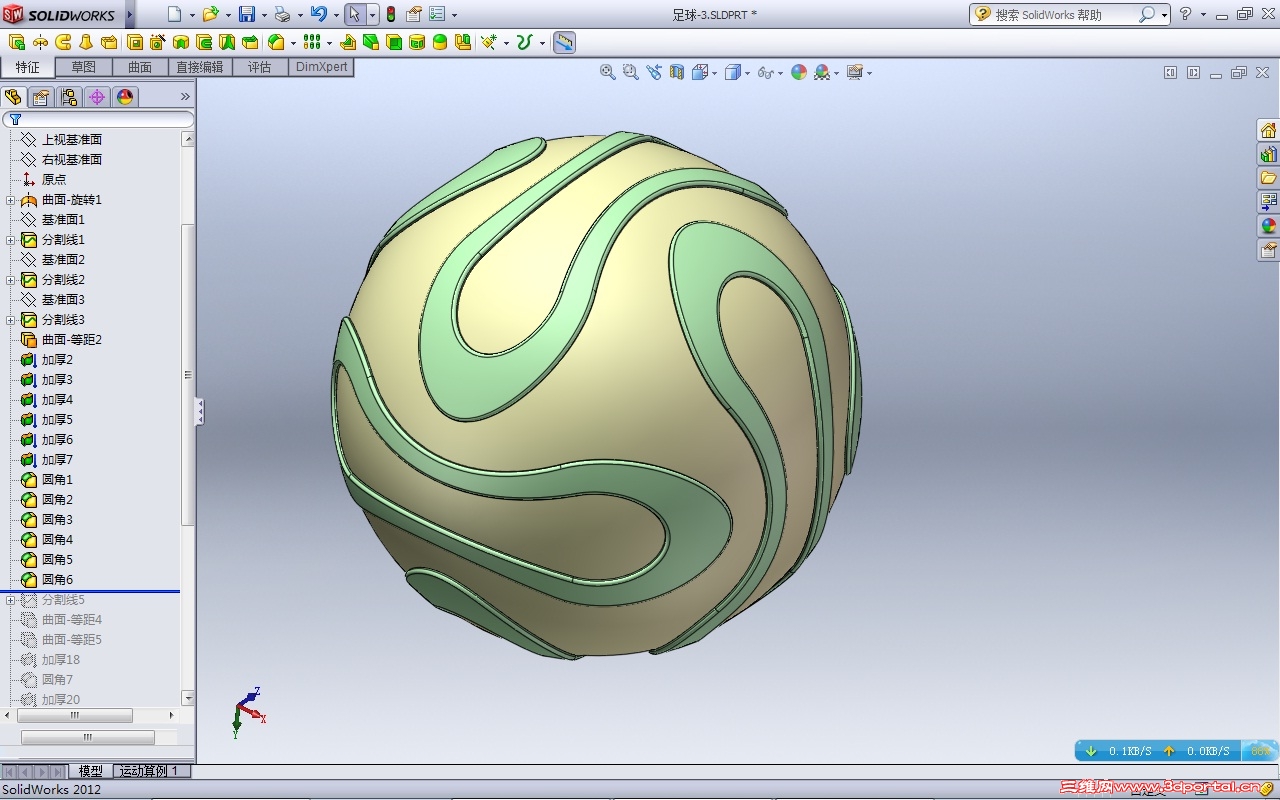Viewport: 1280px width, 800px height.
Task: Undo the last action with the Undo arrow
Action: point(318,14)
